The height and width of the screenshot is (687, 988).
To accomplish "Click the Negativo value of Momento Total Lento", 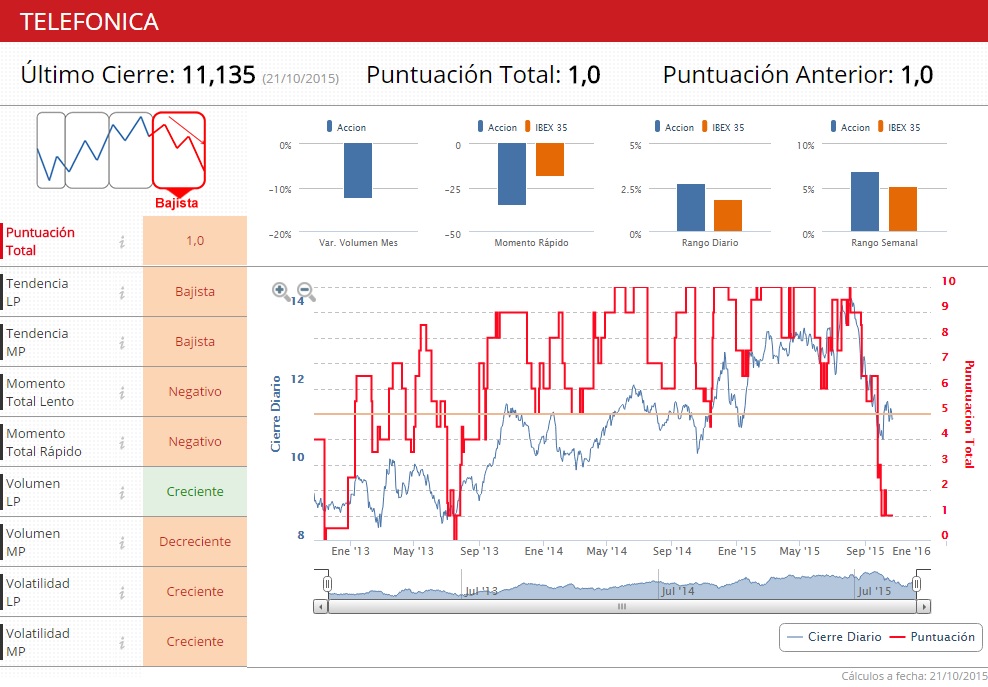I will 195,391.
